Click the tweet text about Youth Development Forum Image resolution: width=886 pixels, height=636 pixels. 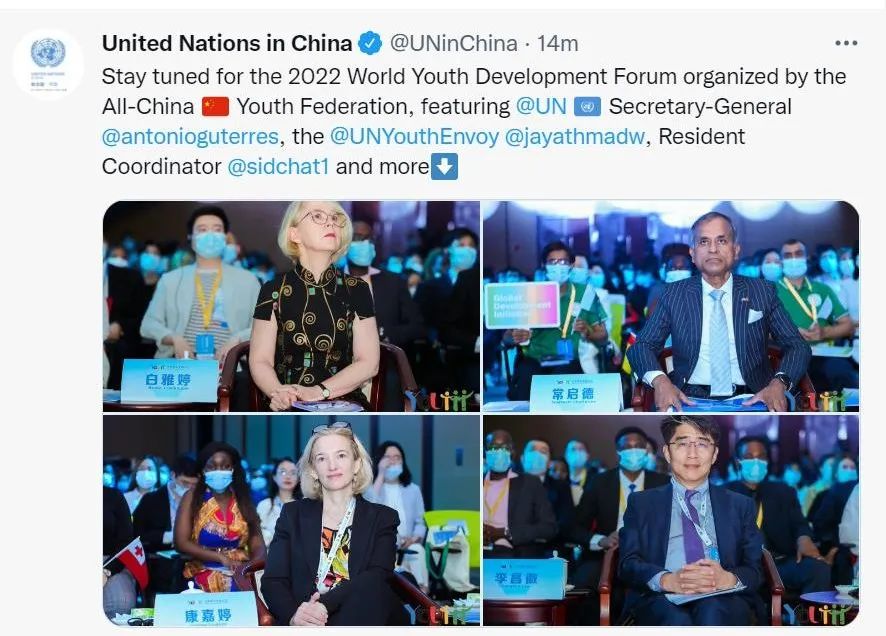click(x=474, y=121)
